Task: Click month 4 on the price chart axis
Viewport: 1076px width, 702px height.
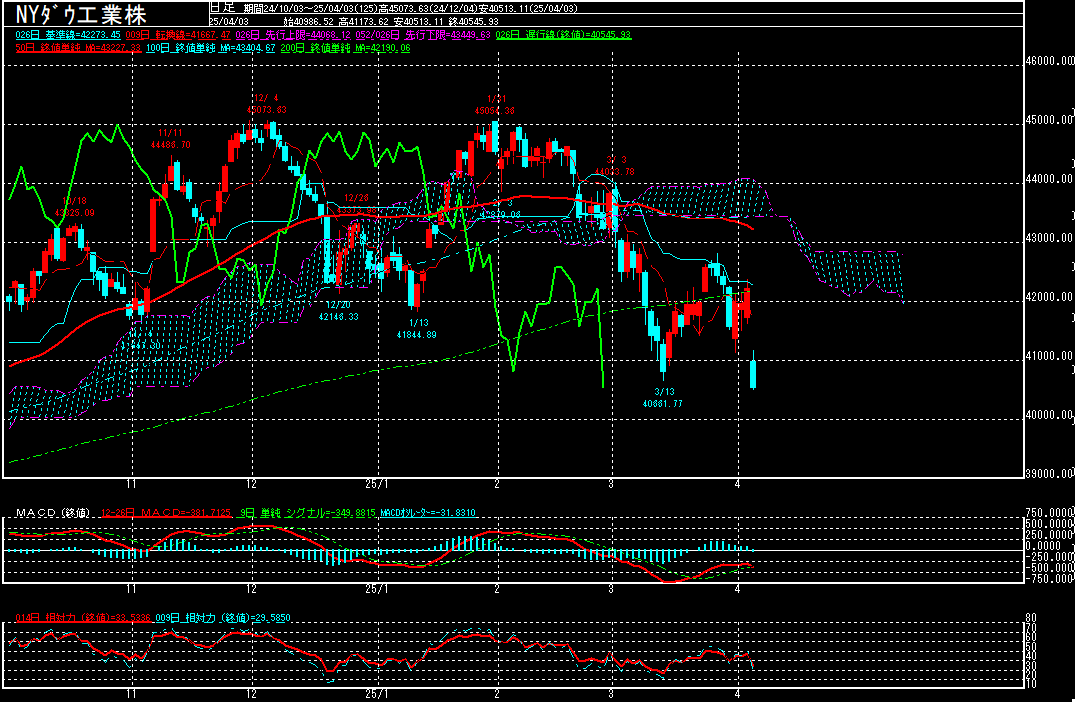Action: [738, 484]
